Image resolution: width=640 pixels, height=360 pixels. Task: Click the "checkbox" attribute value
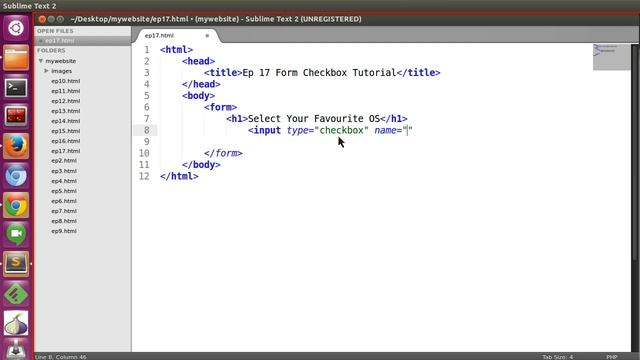coord(341,130)
